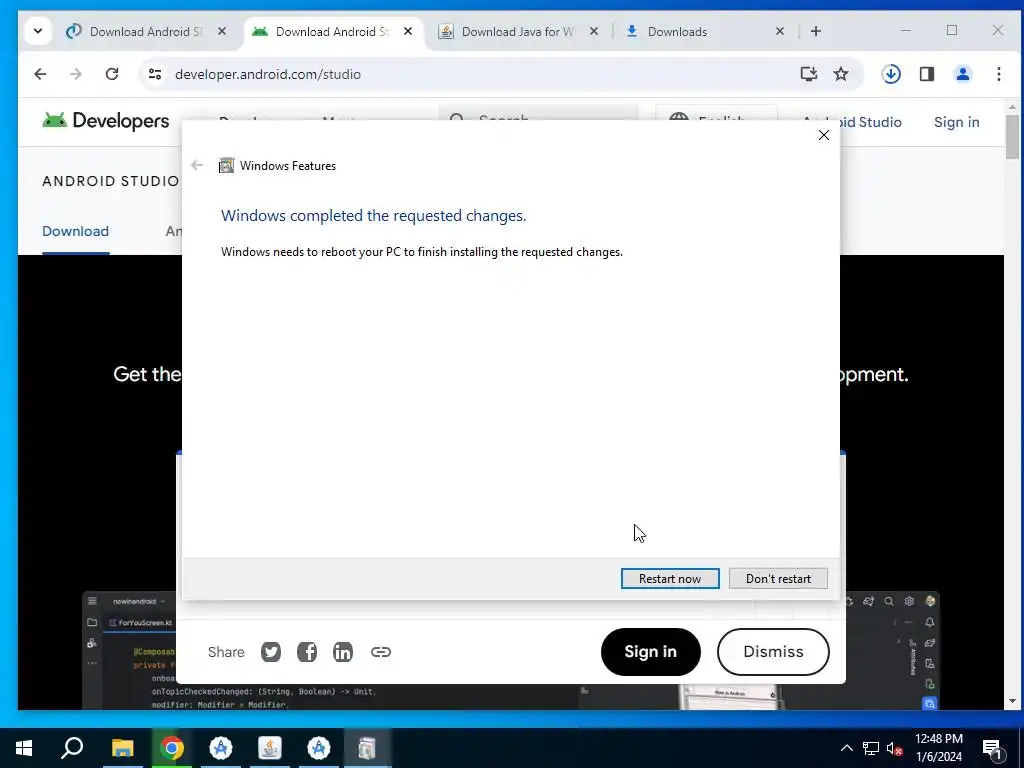This screenshot has width=1024, height=768.
Task: Click the black Sign in button
Action: click(x=650, y=652)
